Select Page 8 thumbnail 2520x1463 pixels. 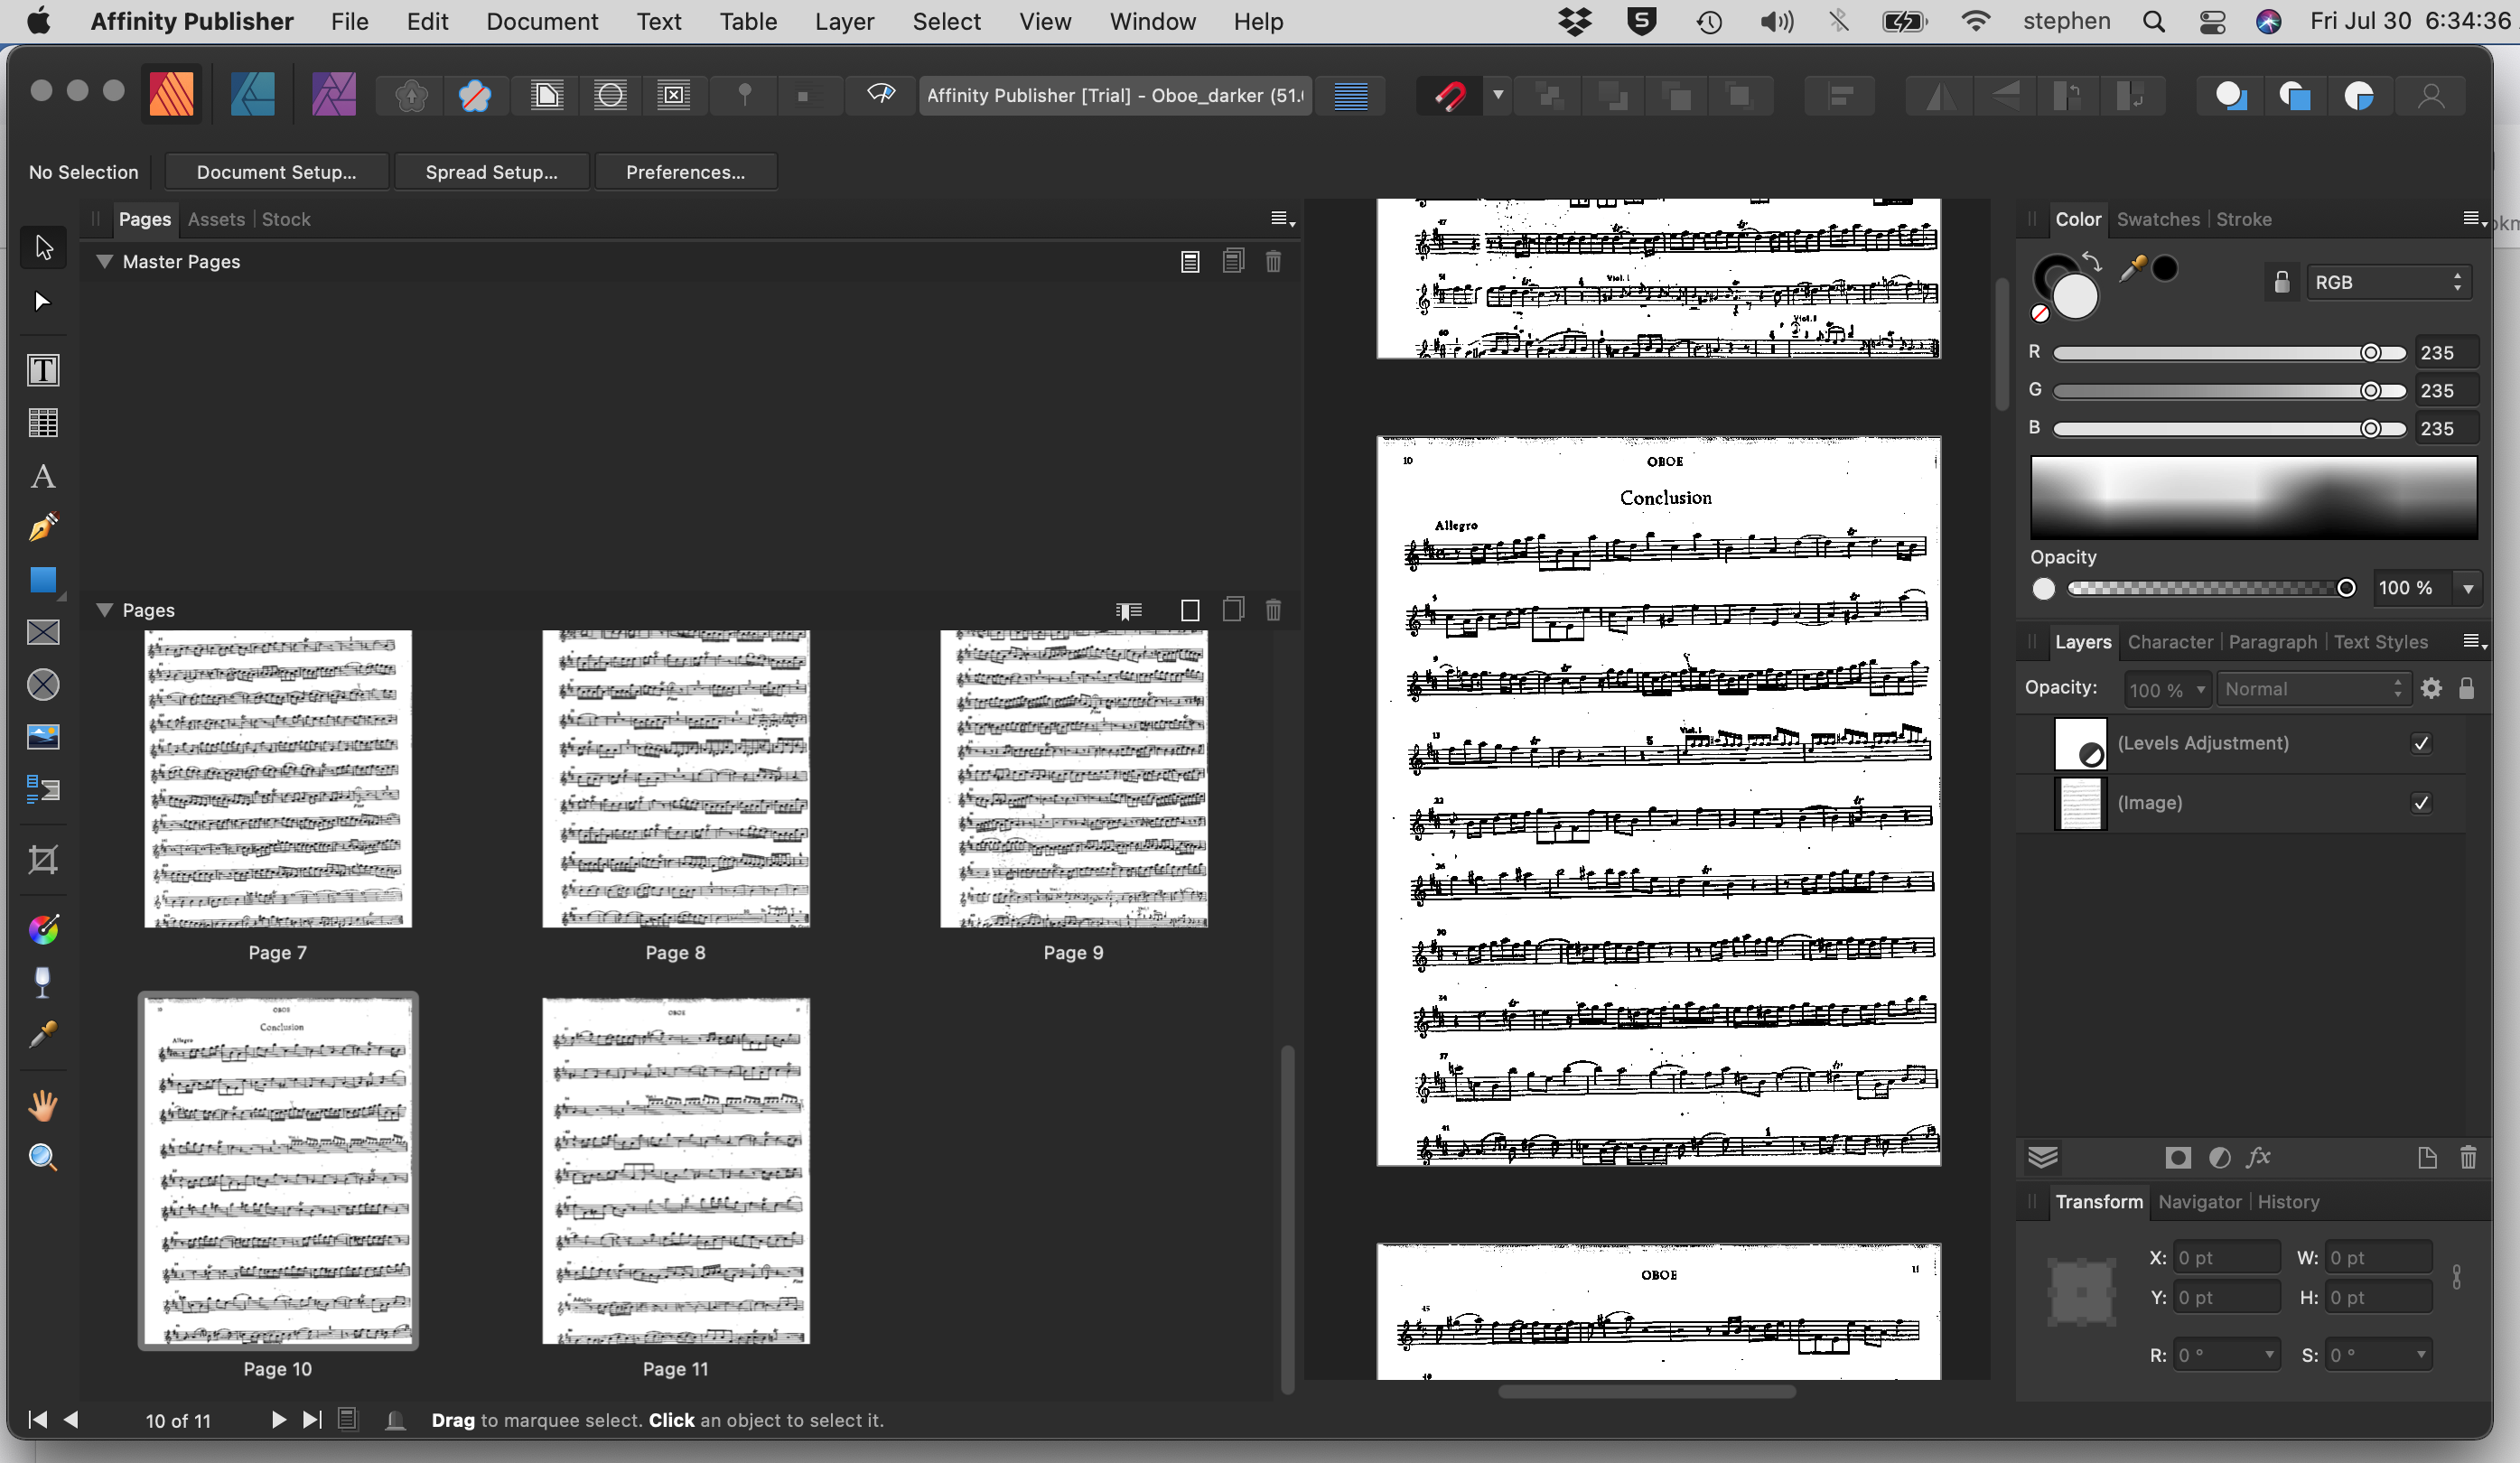pos(676,778)
